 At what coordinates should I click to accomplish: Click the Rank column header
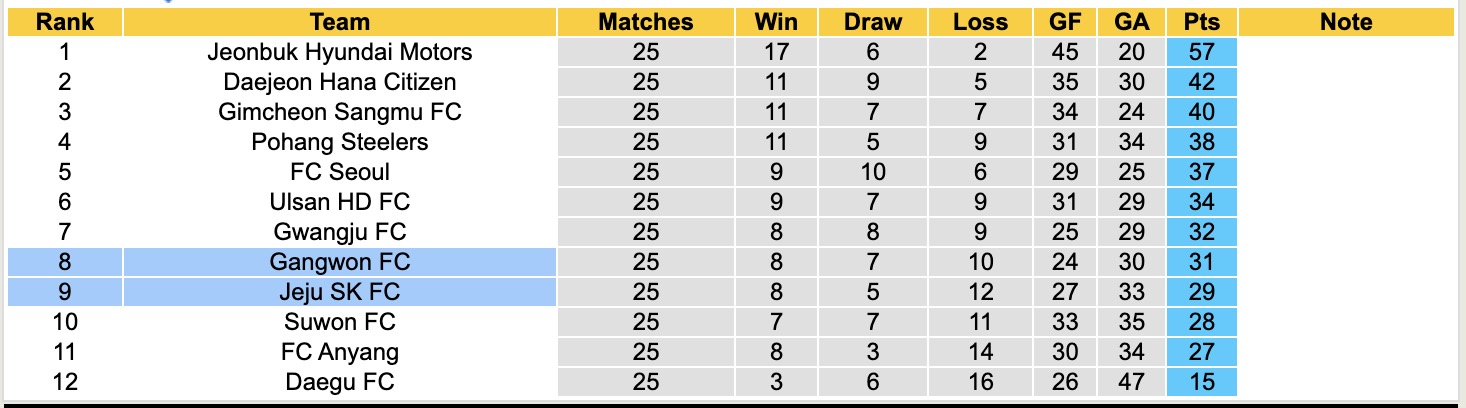tap(64, 22)
